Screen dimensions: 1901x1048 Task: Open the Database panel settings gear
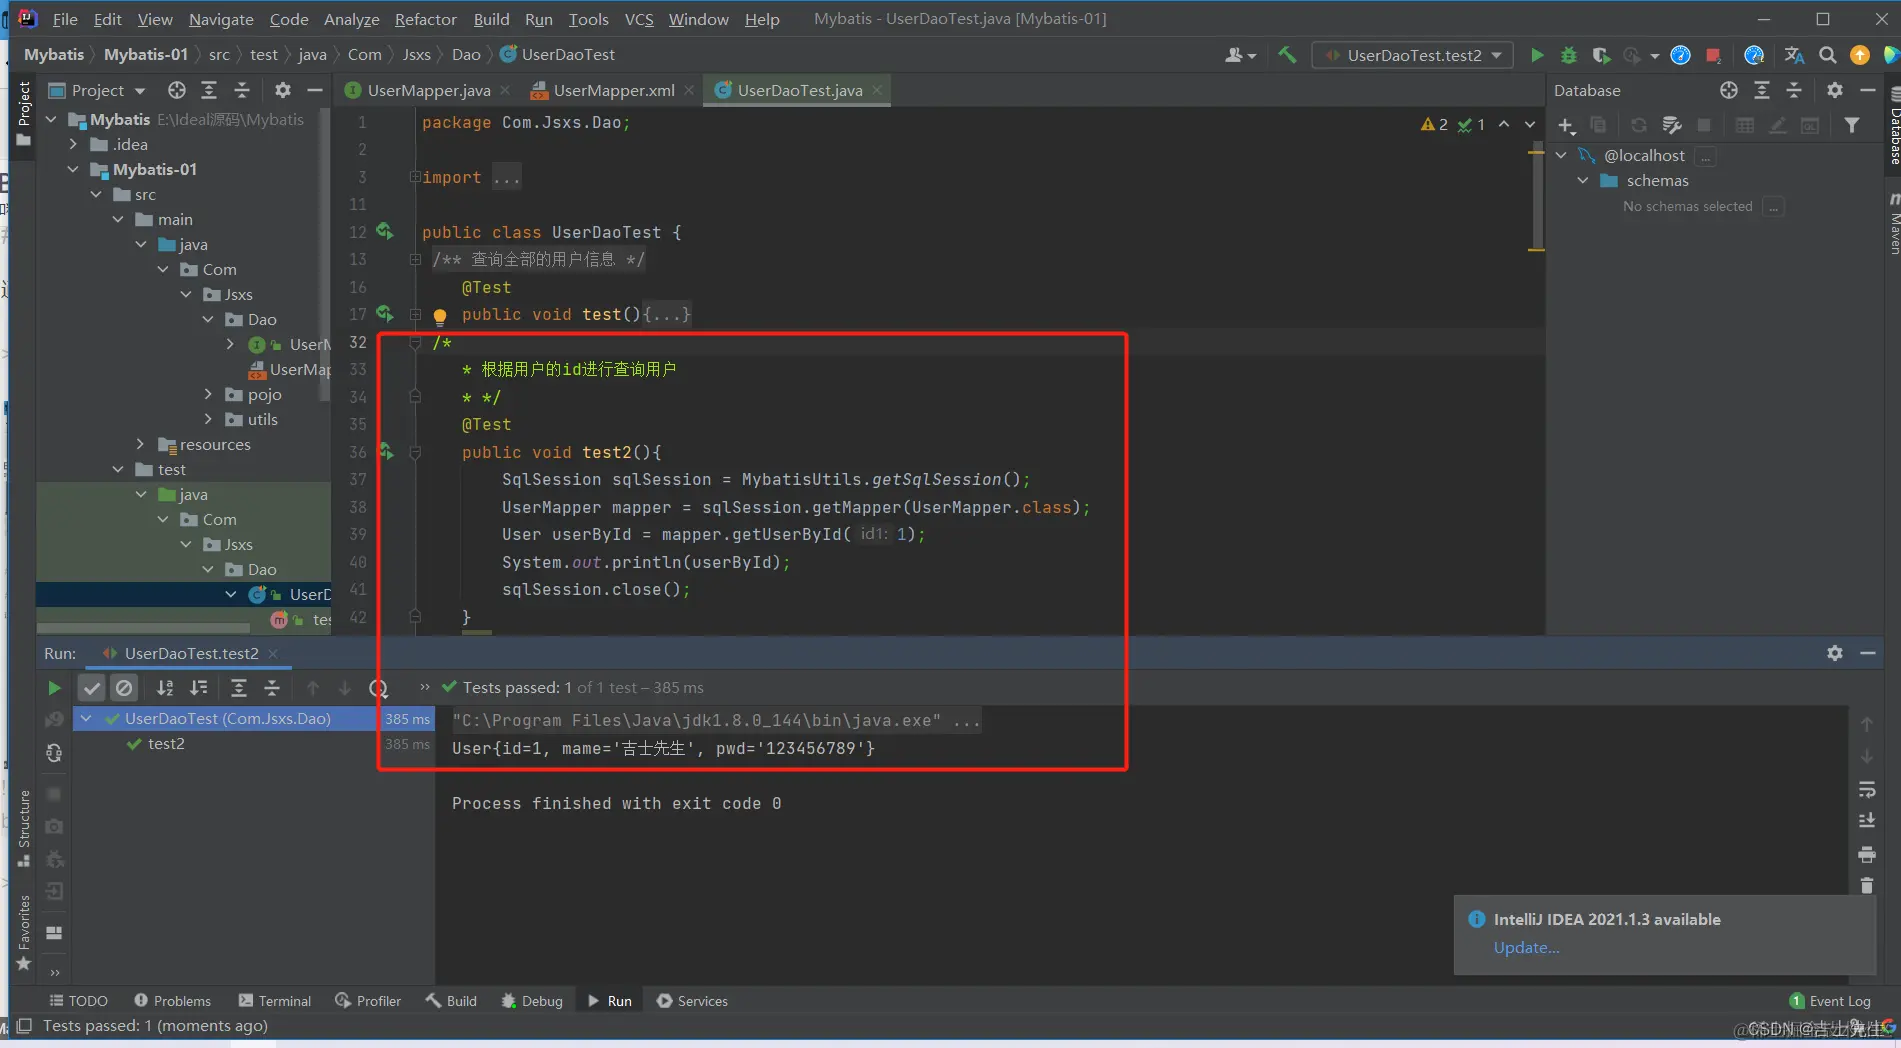click(x=1834, y=90)
